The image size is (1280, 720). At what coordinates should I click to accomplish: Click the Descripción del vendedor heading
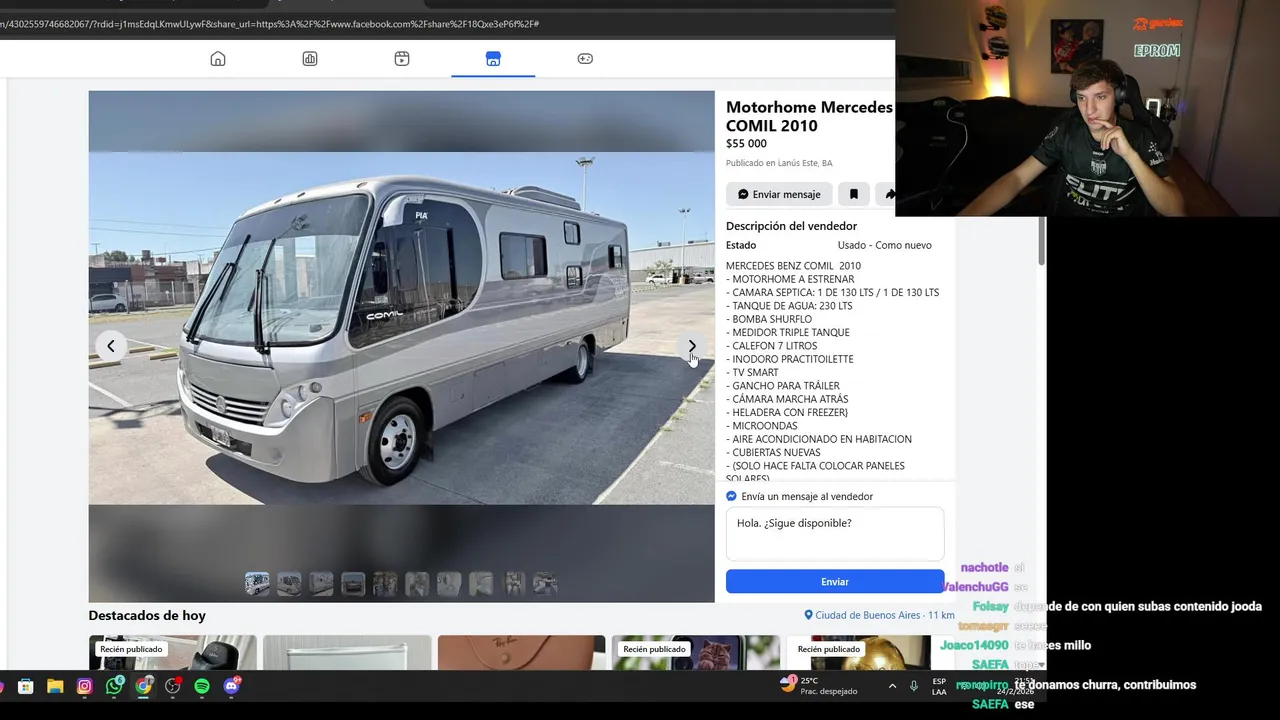(x=791, y=226)
